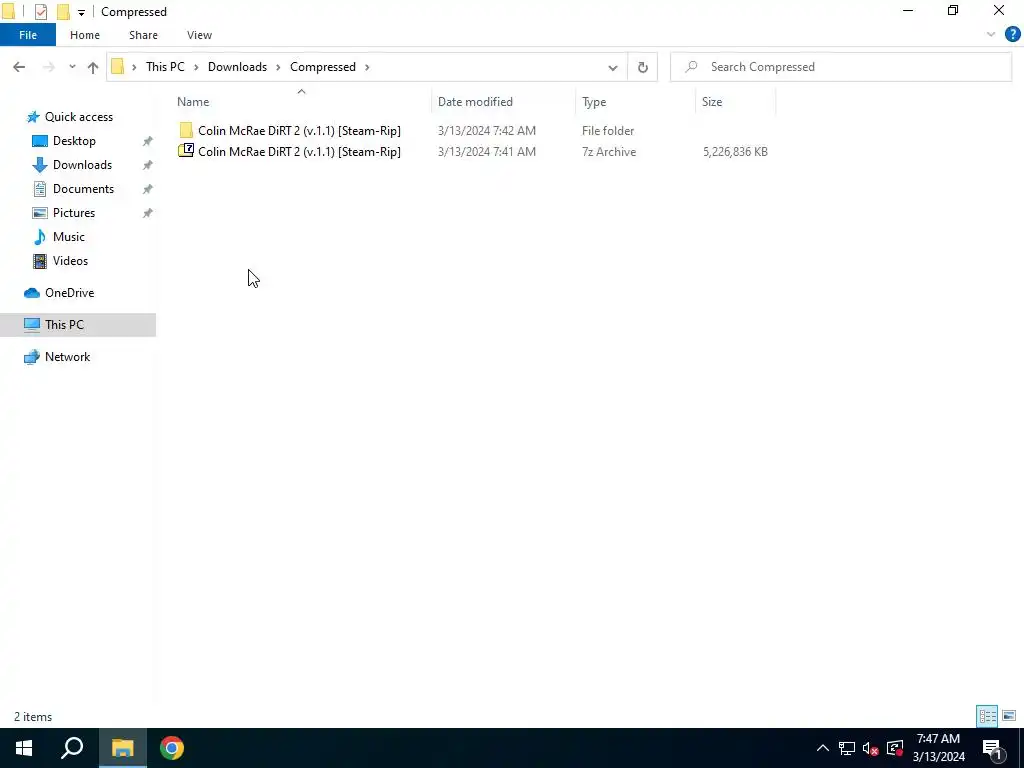This screenshot has width=1024, height=768.
Task: Open Documents in navigation pane
Action: point(83,189)
